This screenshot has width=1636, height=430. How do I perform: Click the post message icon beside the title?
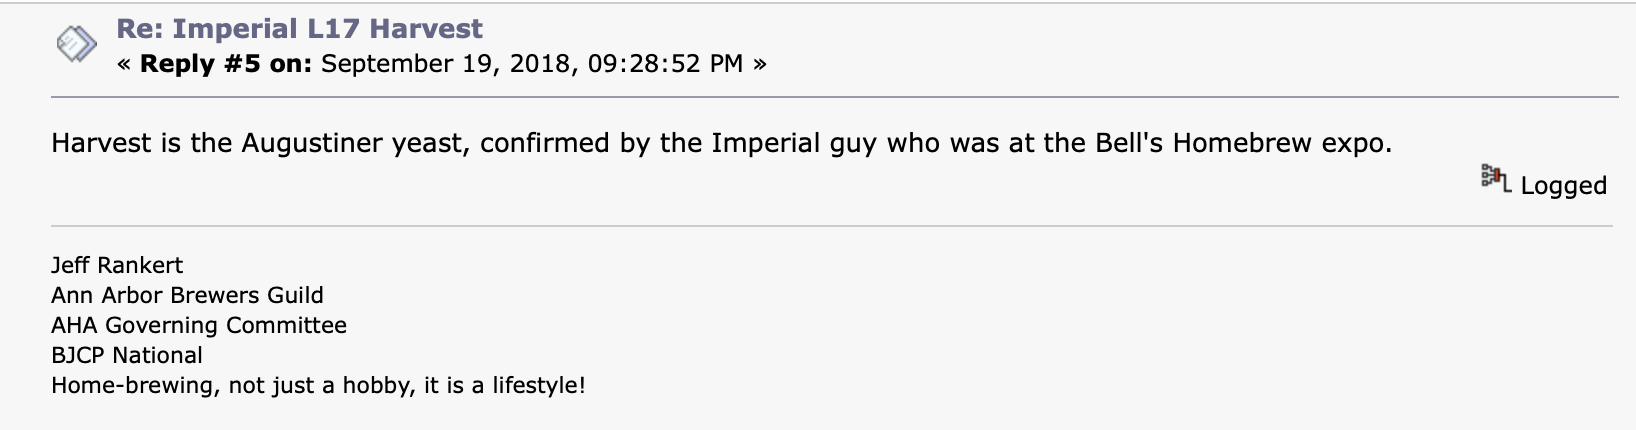point(76,44)
